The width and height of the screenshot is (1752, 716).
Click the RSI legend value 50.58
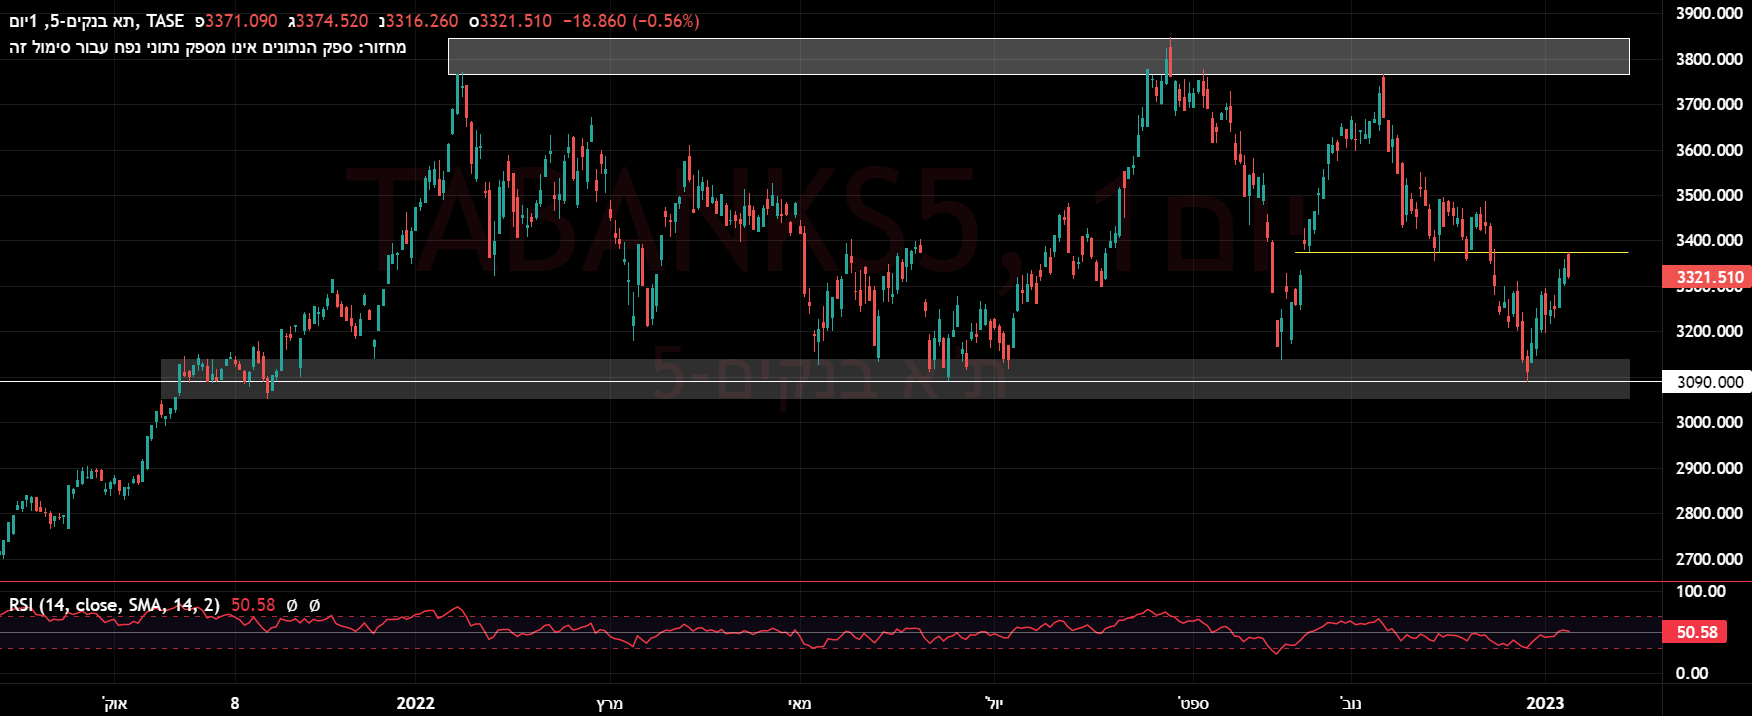tap(253, 605)
